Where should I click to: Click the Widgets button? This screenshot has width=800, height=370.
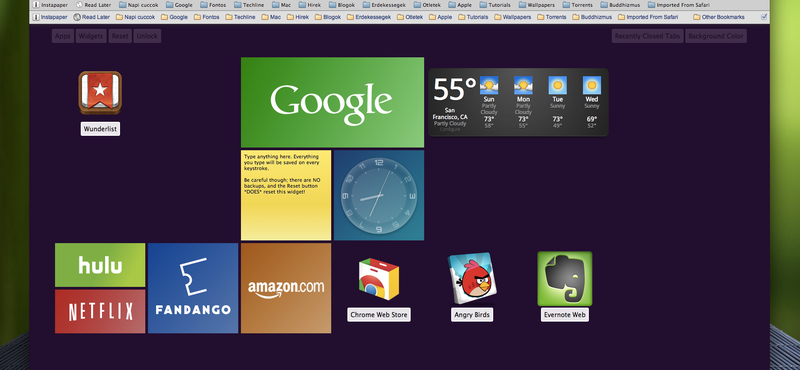point(91,36)
